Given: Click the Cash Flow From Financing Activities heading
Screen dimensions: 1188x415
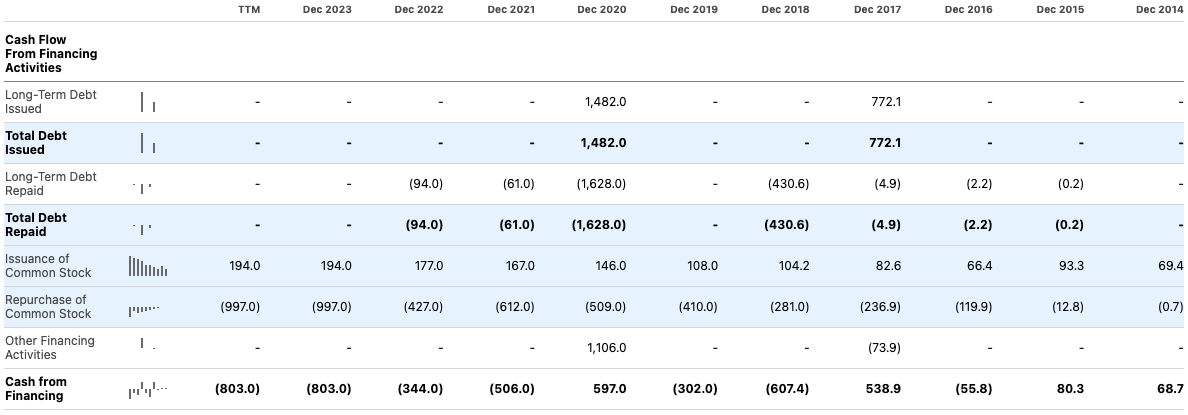Looking at the screenshot, I should pos(51,54).
